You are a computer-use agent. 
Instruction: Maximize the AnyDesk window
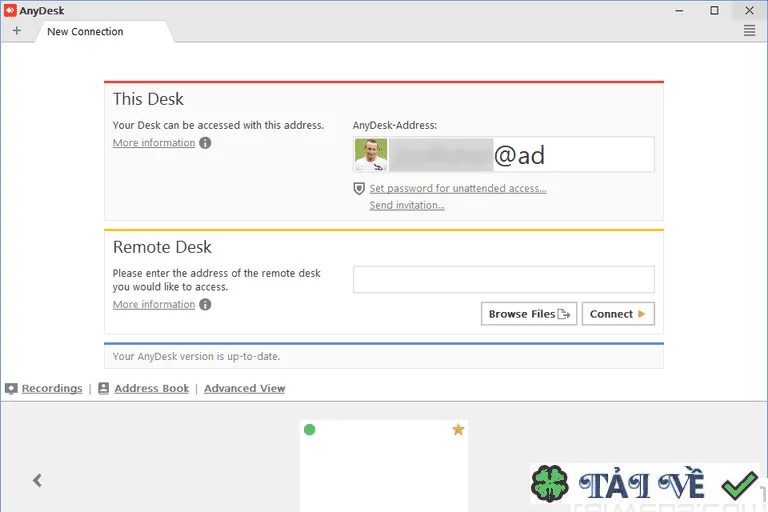click(x=714, y=10)
